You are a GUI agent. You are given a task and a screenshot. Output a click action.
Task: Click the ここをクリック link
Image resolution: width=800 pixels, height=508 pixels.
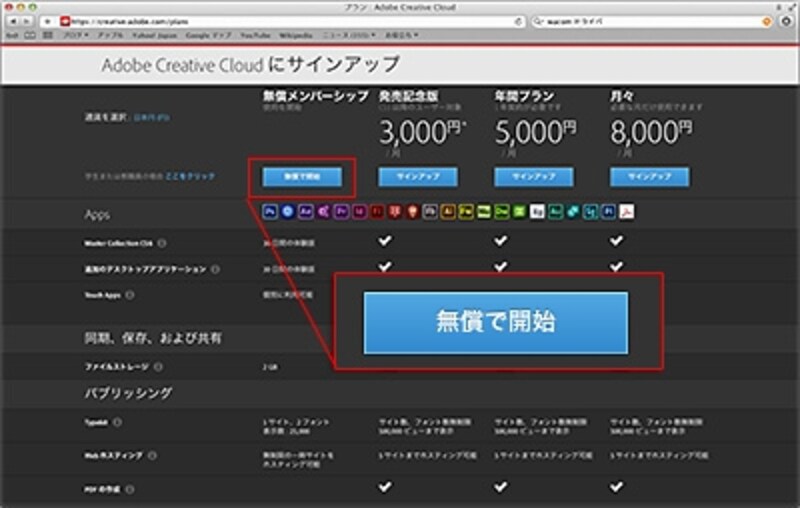pos(190,176)
